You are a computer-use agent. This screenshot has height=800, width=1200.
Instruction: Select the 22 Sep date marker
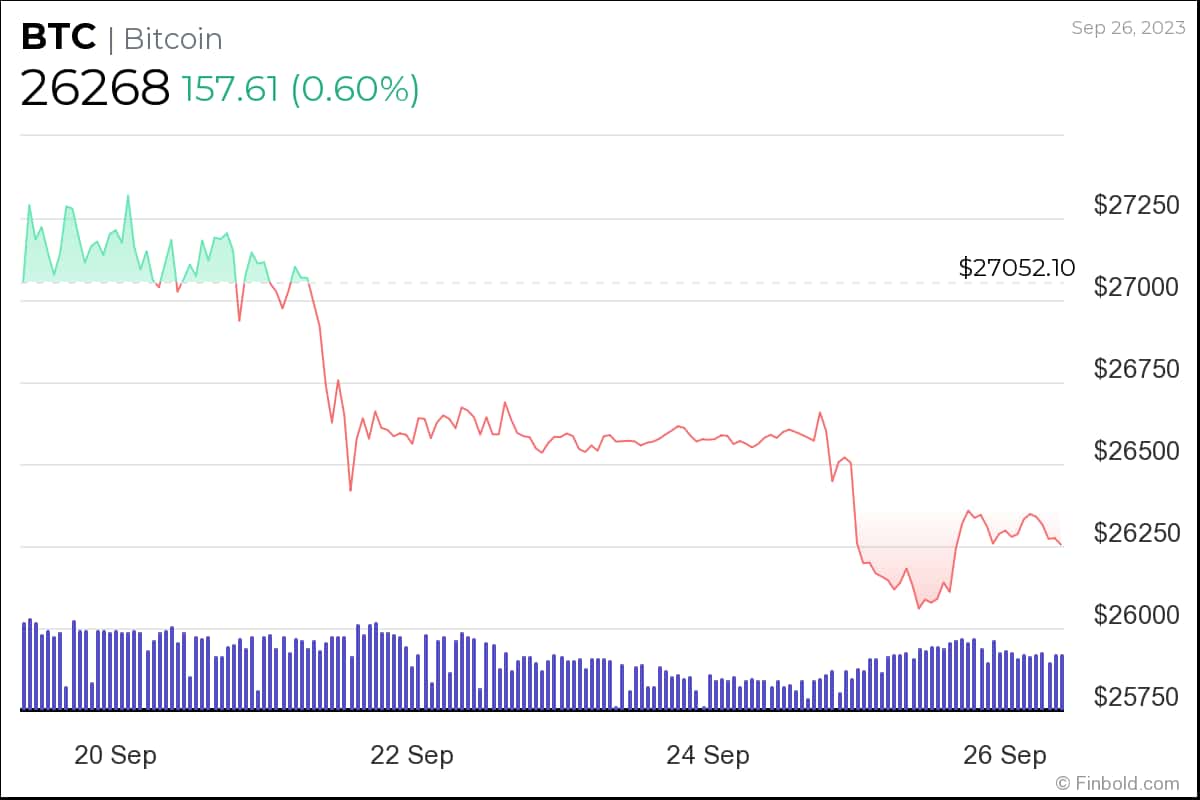(411, 756)
